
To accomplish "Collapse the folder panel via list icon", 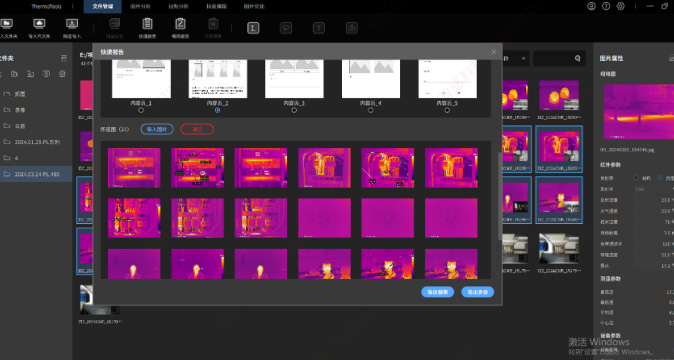I will 64,58.
